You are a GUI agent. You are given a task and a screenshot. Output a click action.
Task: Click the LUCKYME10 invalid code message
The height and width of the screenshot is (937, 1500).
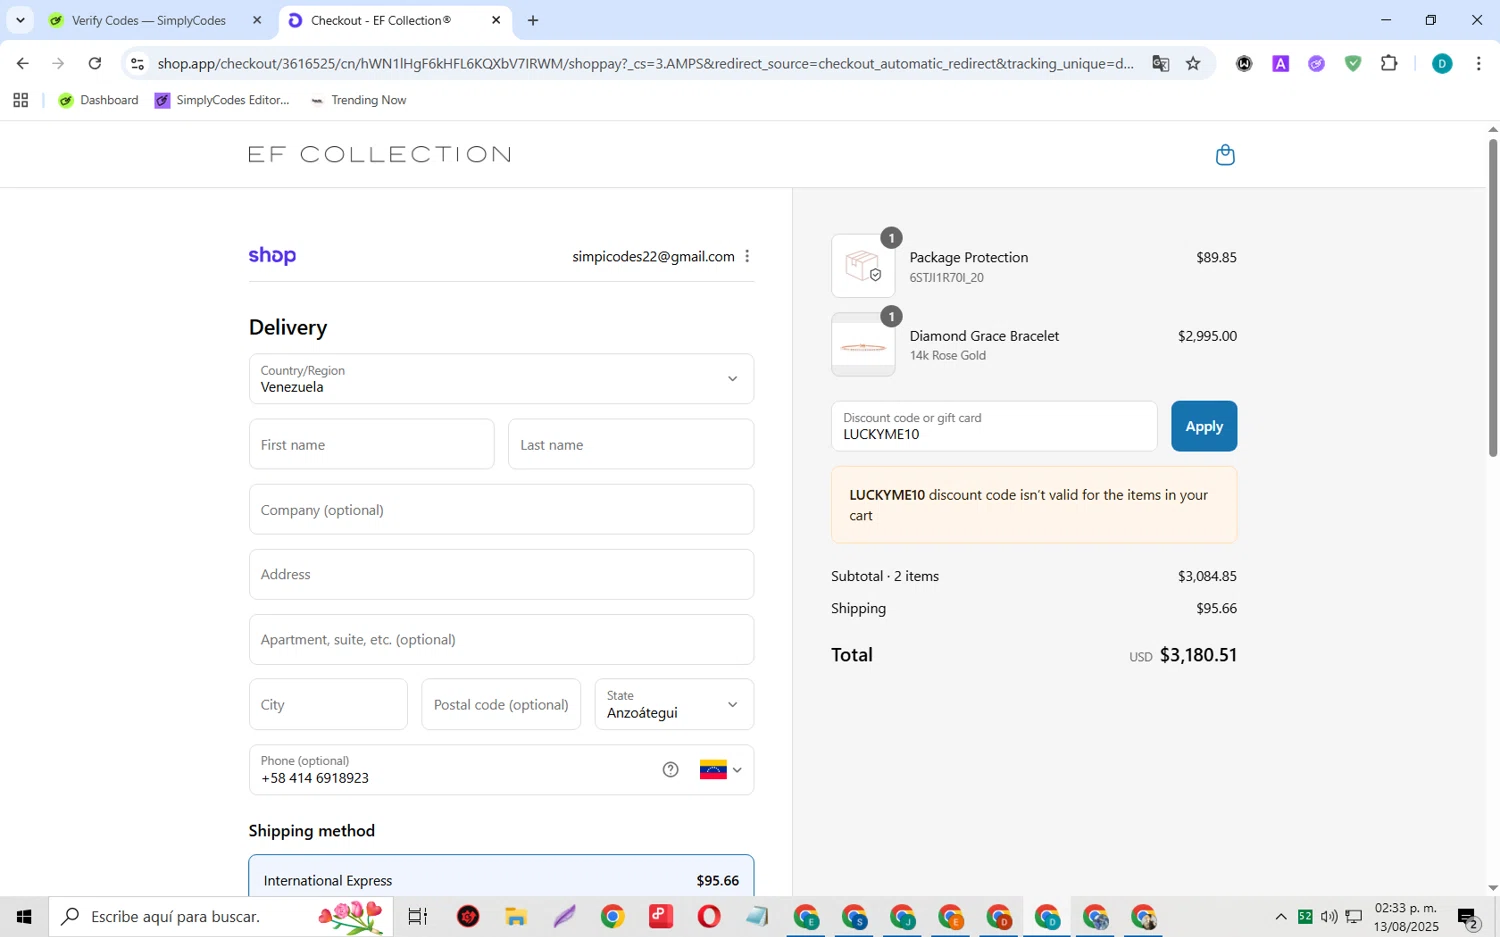[1034, 505]
